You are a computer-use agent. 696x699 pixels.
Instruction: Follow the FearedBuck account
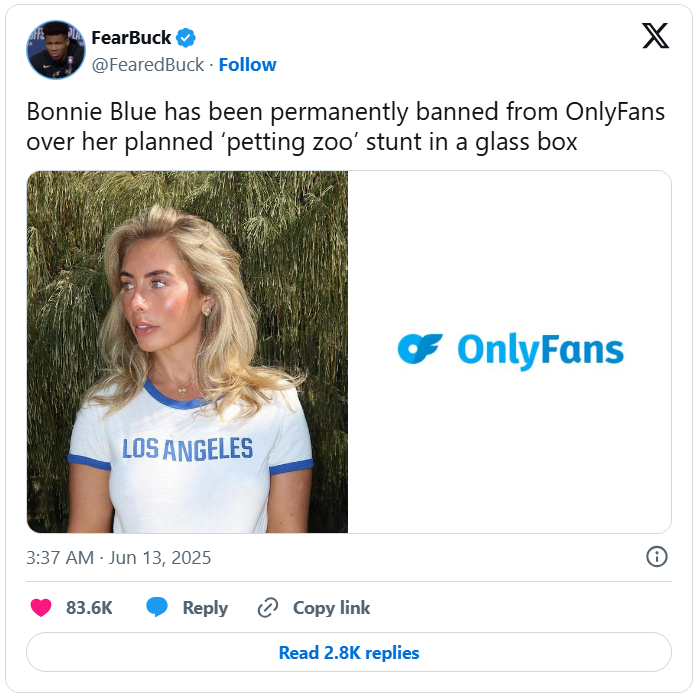(247, 64)
